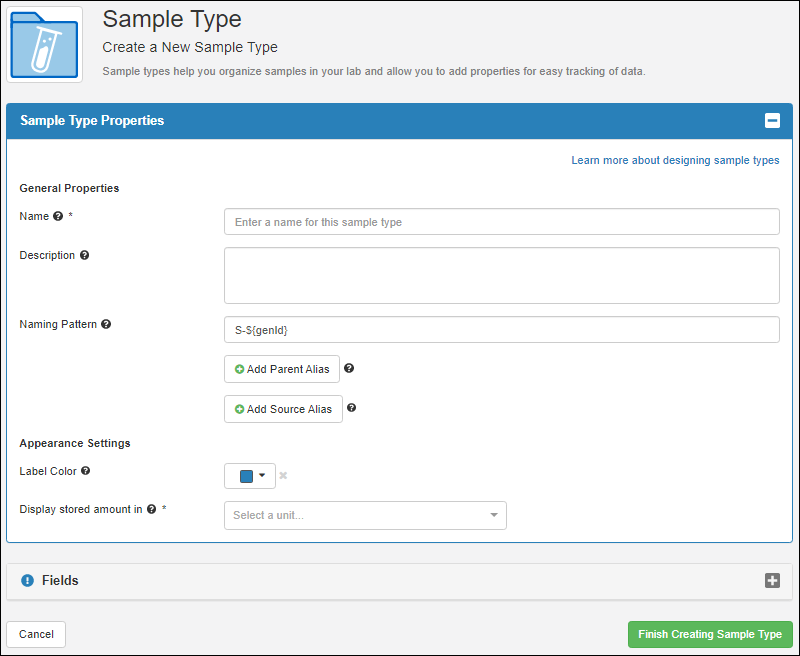
Task: Clear the label color with the x
Action: (283, 475)
